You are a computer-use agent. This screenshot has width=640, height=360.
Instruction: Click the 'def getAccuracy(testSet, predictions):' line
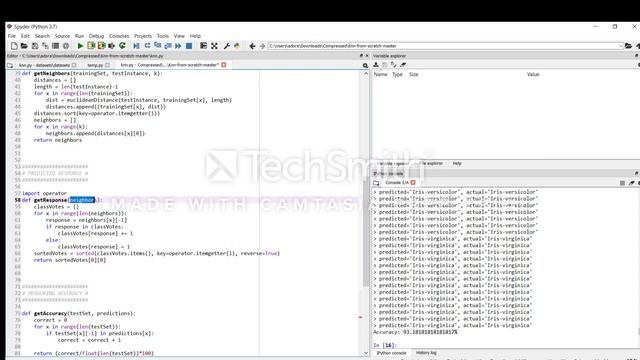point(78,313)
